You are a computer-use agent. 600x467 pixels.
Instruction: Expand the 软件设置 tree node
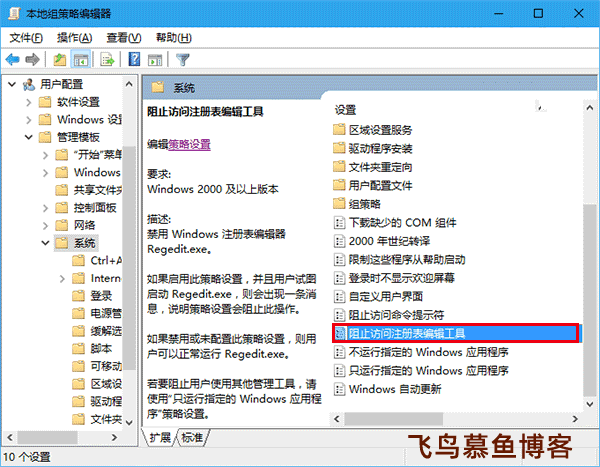tap(28, 102)
